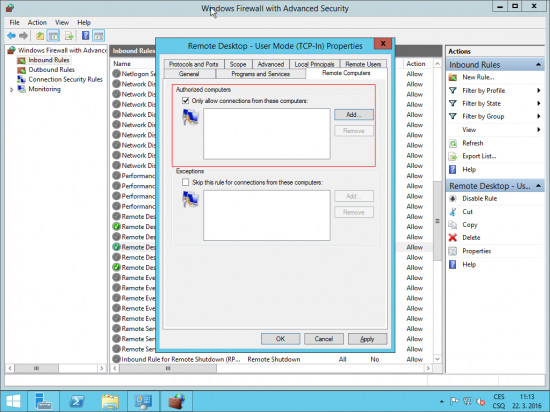Switch to the Advanced tab
The width and height of the screenshot is (550, 412).
[270, 64]
